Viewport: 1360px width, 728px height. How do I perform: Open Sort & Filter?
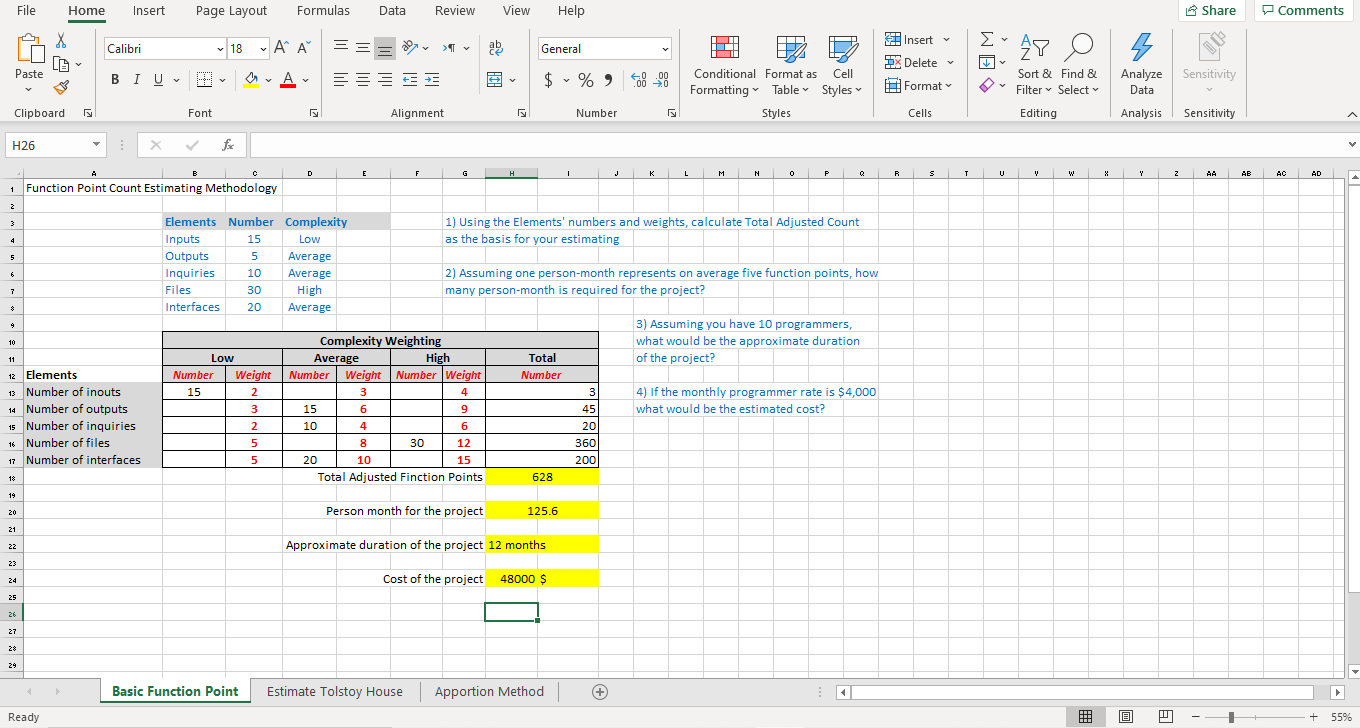pyautogui.click(x=1035, y=64)
